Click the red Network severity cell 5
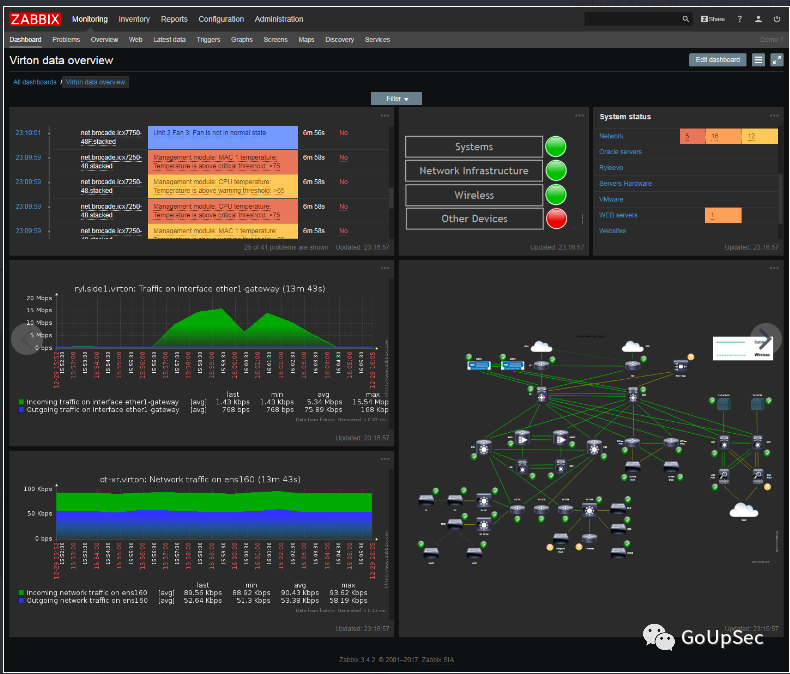Screen dimensions: 790x674 (692, 136)
